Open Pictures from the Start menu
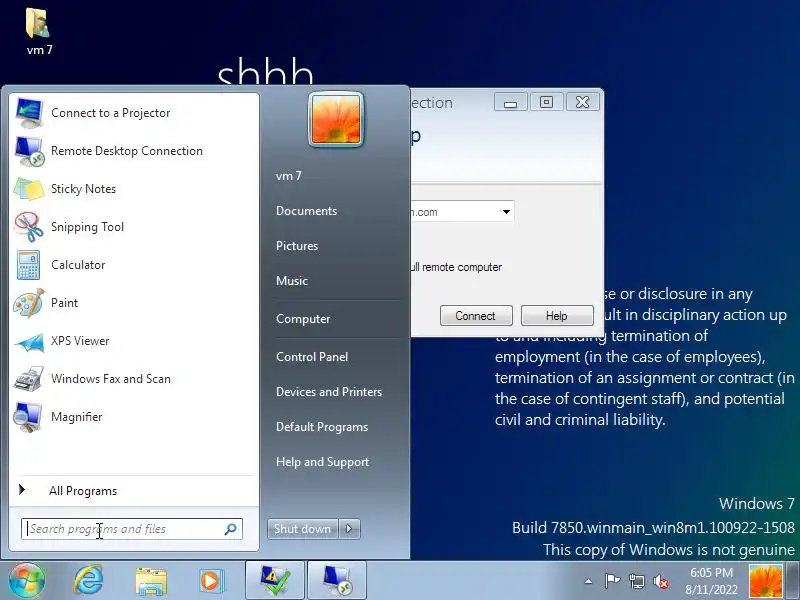Viewport: 800px width, 600px height. pos(297,246)
